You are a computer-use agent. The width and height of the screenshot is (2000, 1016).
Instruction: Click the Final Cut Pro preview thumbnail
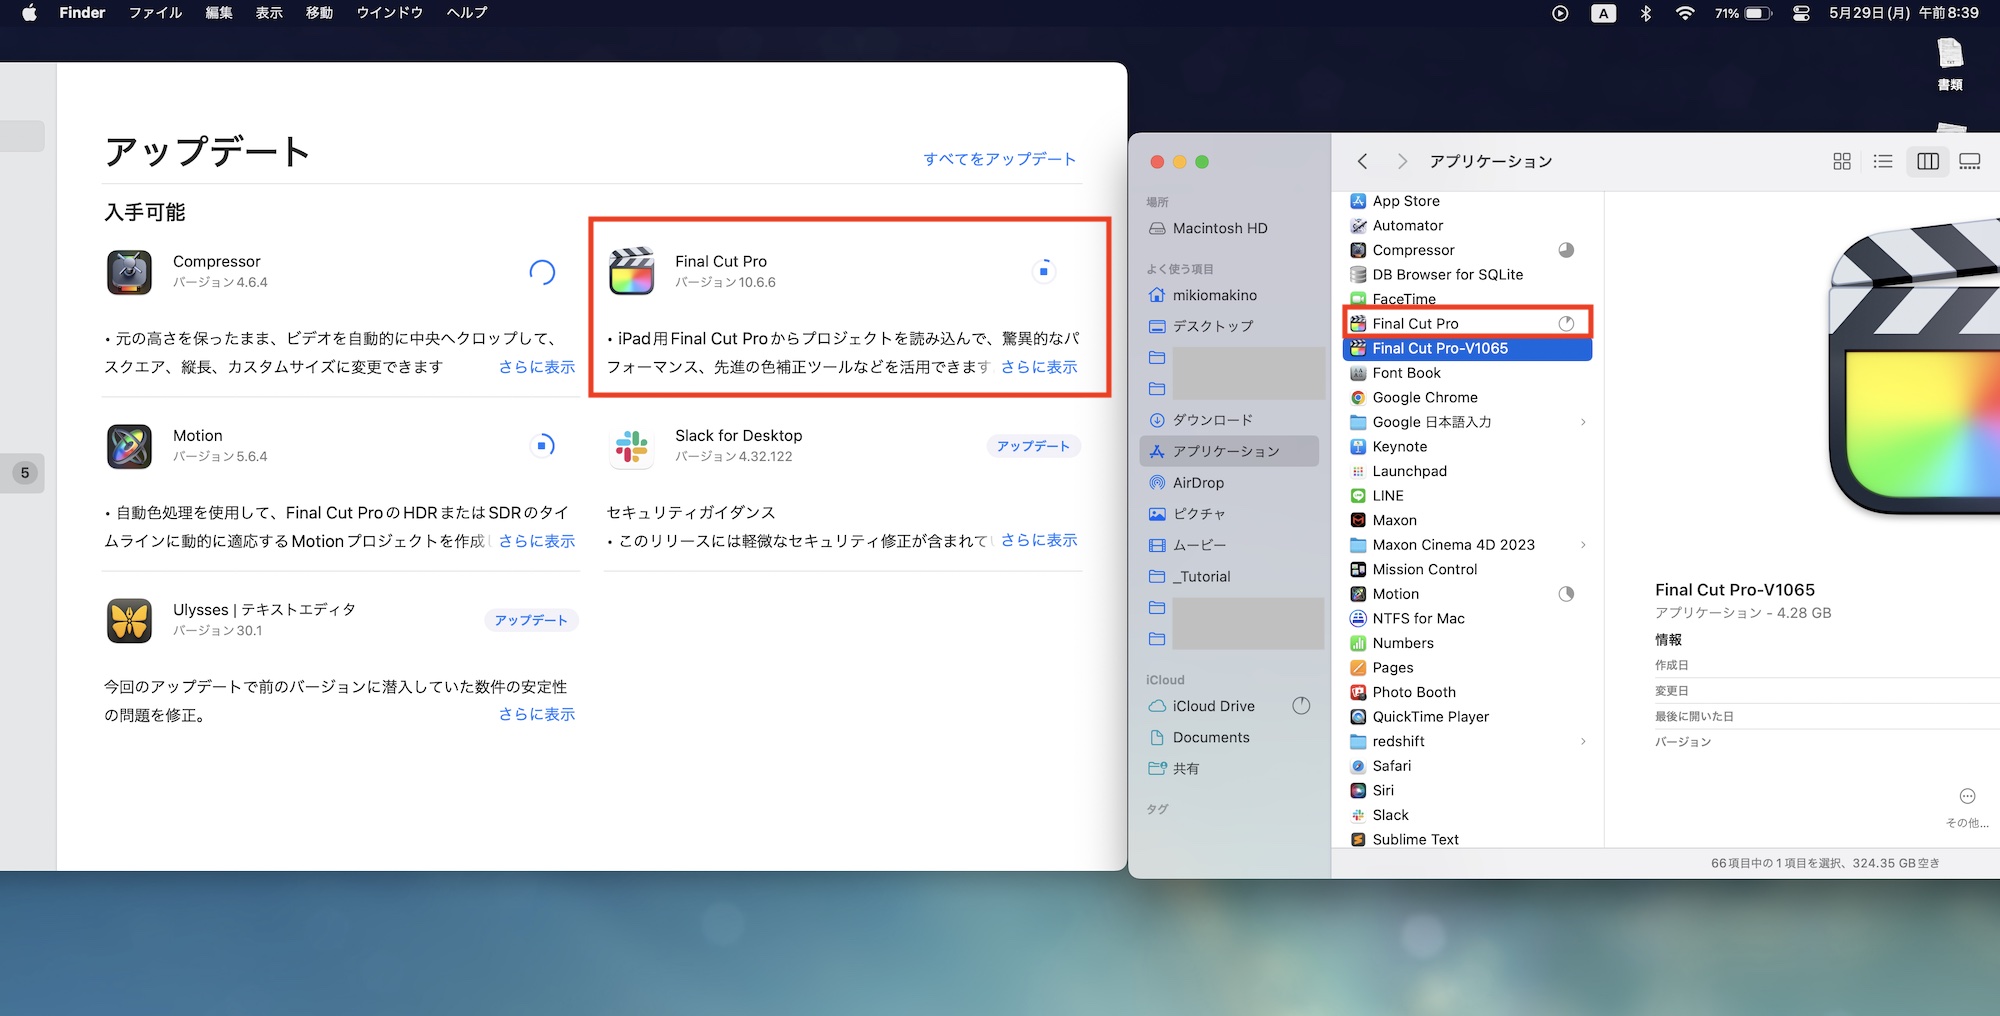1914,365
